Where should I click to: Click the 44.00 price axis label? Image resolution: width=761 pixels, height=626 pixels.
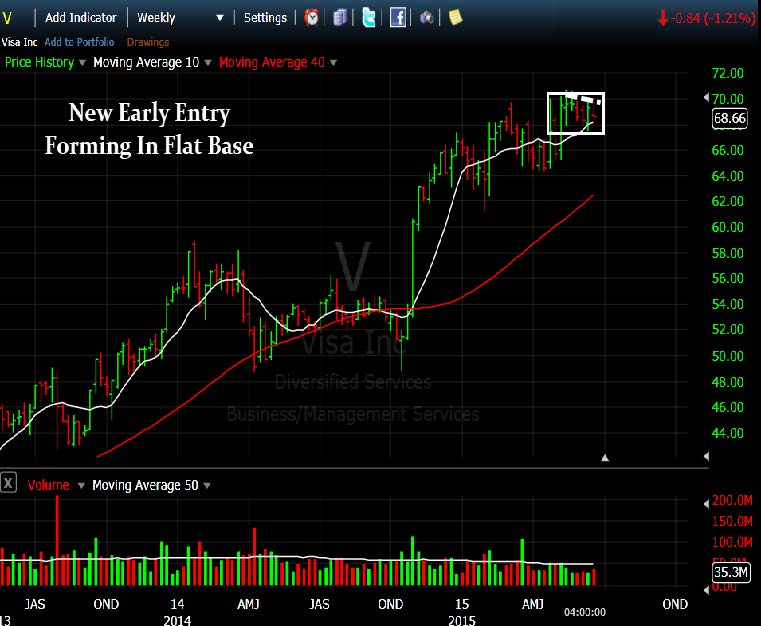pos(728,433)
